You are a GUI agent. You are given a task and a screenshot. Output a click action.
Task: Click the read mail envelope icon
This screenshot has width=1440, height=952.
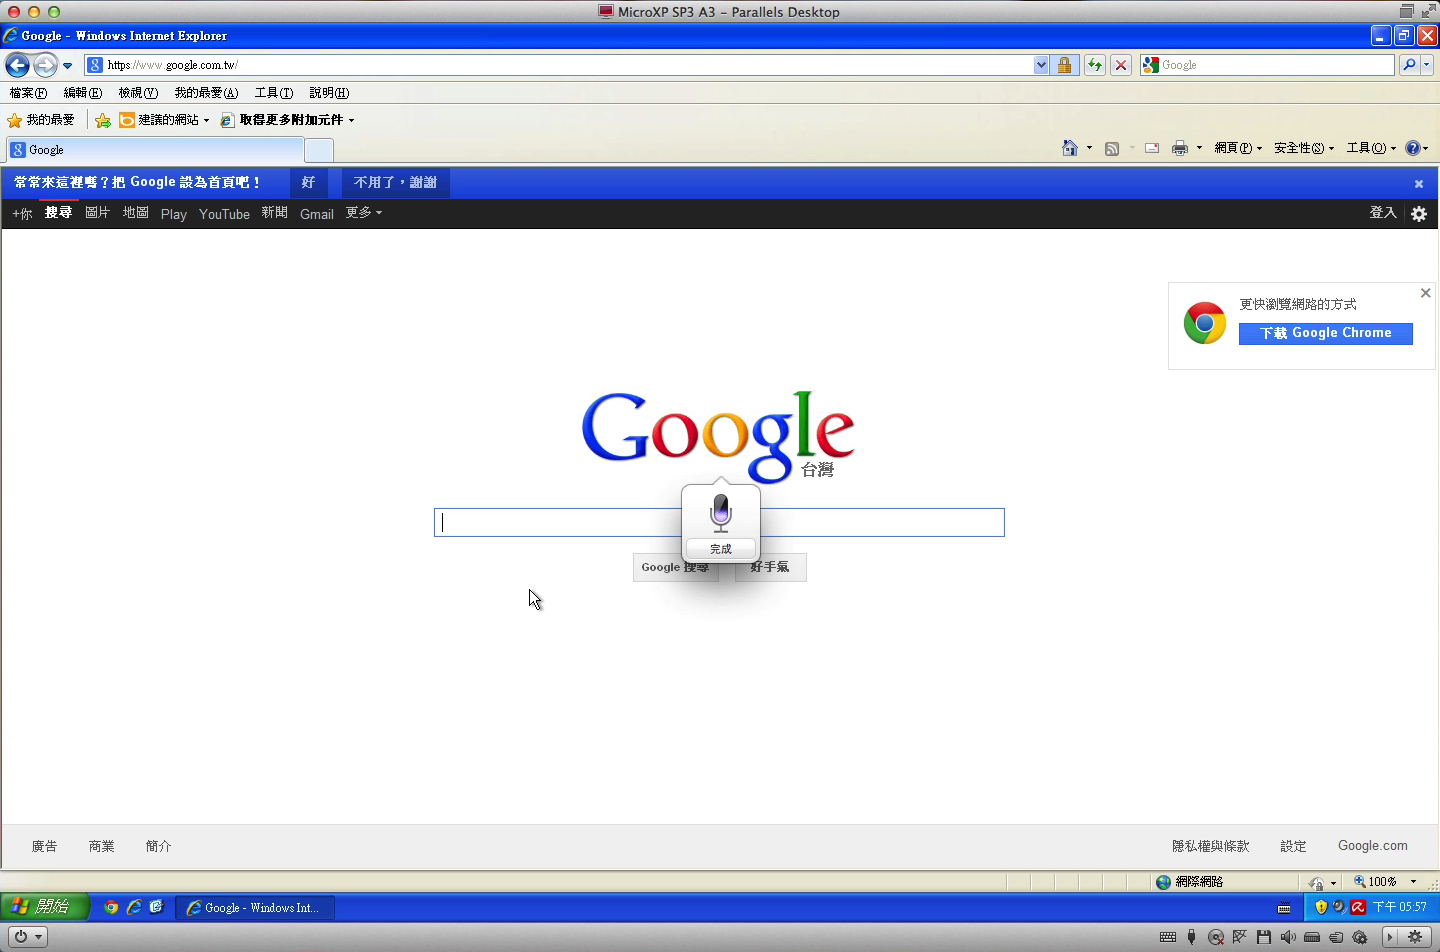coord(1152,148)
